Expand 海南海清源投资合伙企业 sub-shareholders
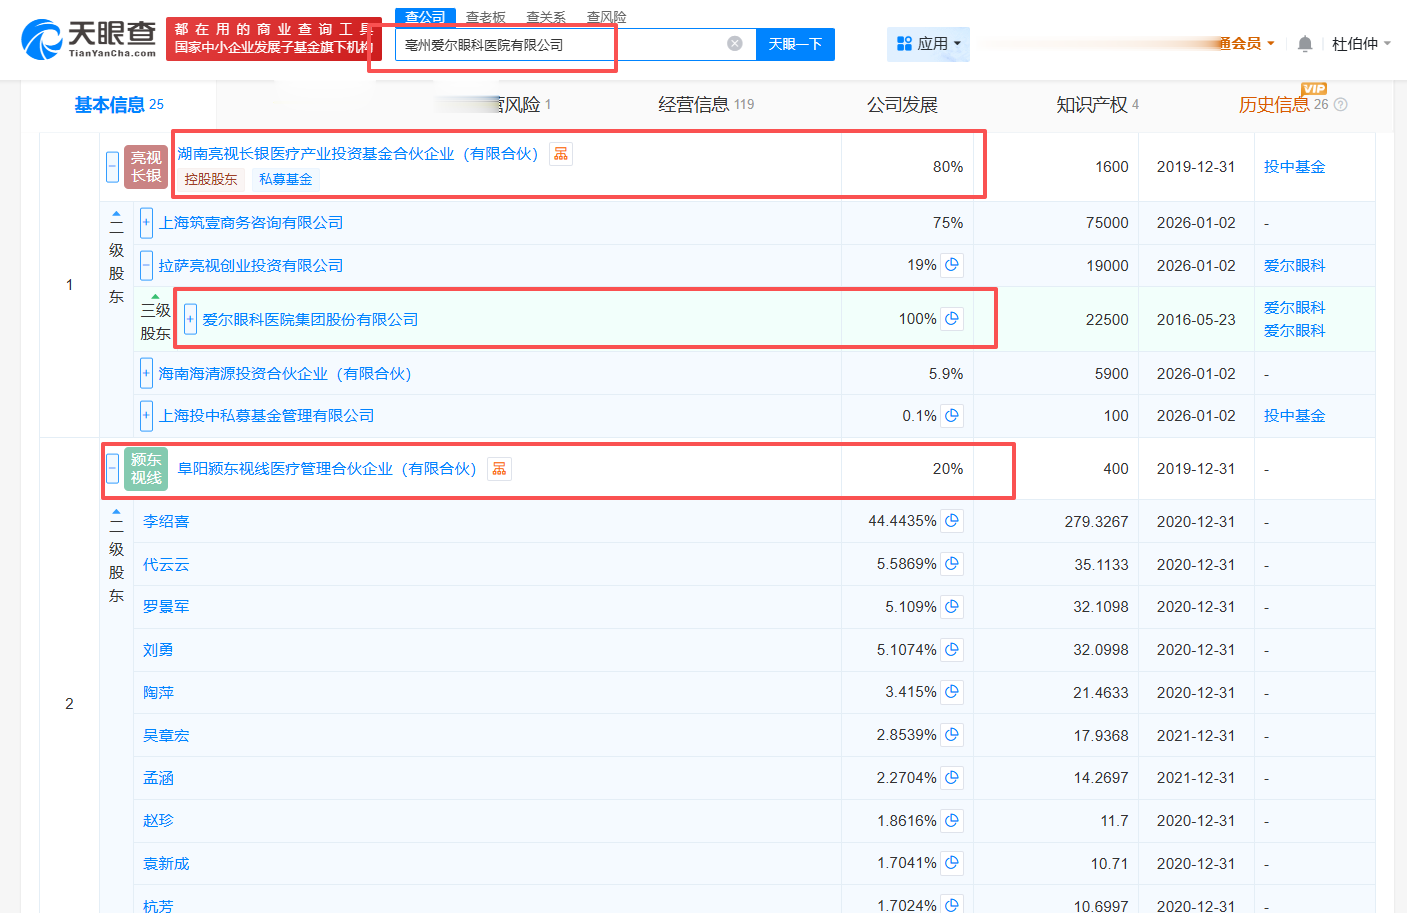Image resolution: width=1407 pixels, height=913 pixels. (x=146, y=374)
